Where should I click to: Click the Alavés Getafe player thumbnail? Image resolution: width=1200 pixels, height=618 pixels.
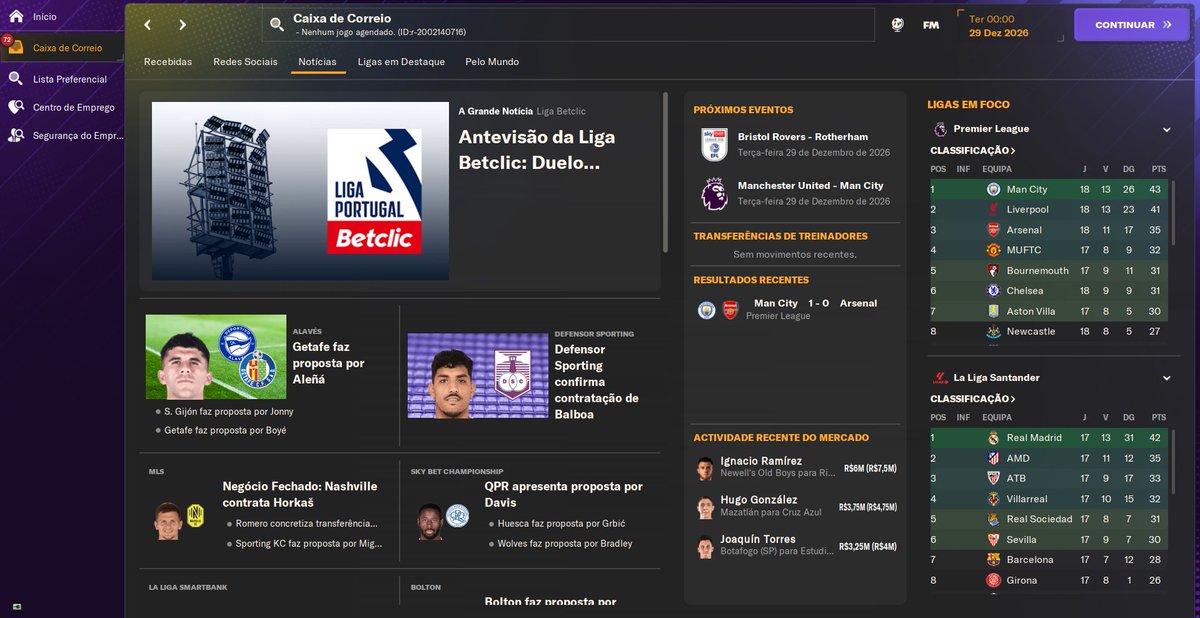coord(215,357)
